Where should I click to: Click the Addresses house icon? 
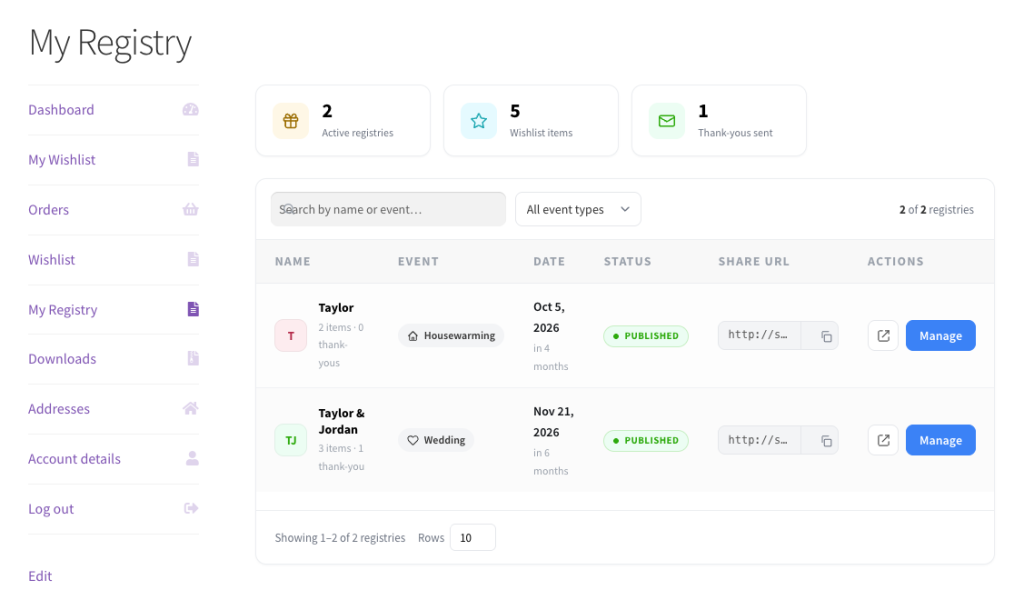pos(190,409)
